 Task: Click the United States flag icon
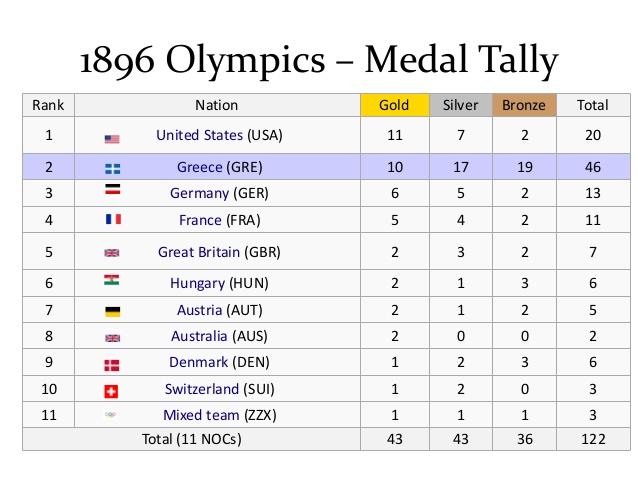112,138
